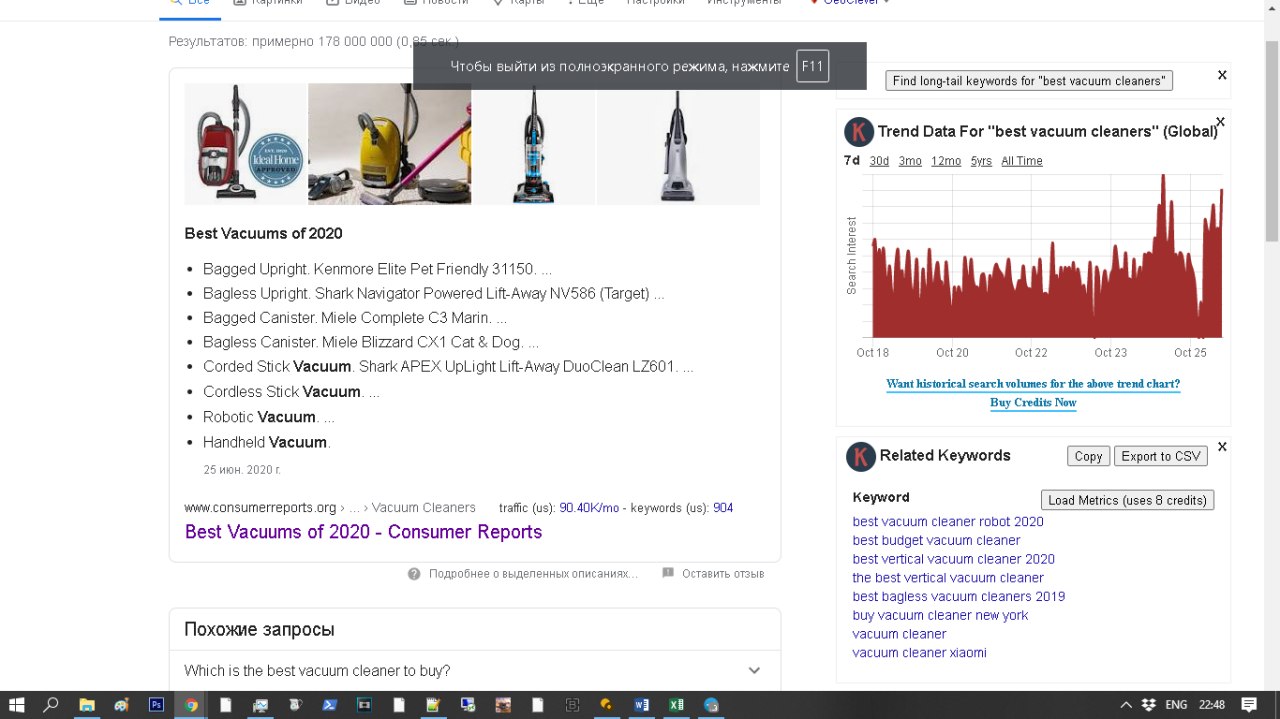
Task: Open the red canister vacuum Ideal Home thumbnail
Action: point(245,144)
